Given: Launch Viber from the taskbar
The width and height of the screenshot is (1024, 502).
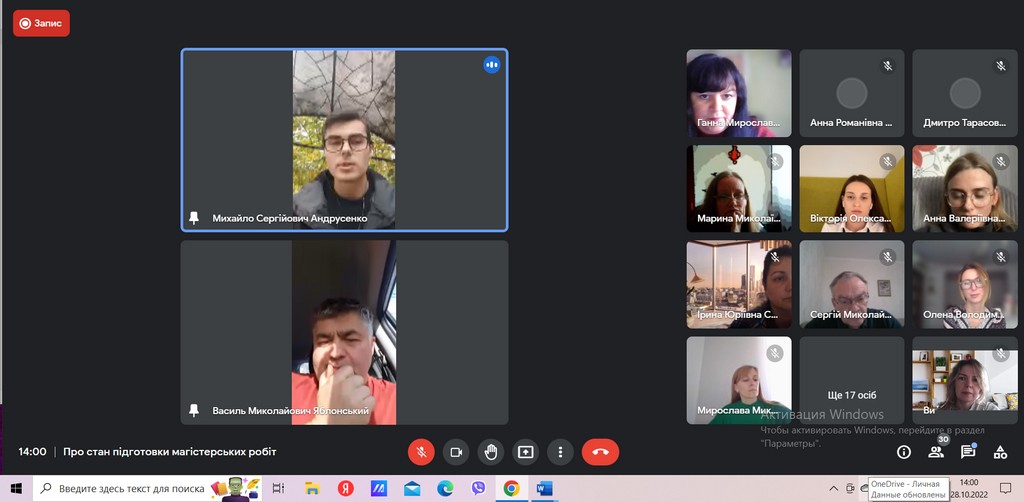Looking at the screenshot, I should point(478,488).
